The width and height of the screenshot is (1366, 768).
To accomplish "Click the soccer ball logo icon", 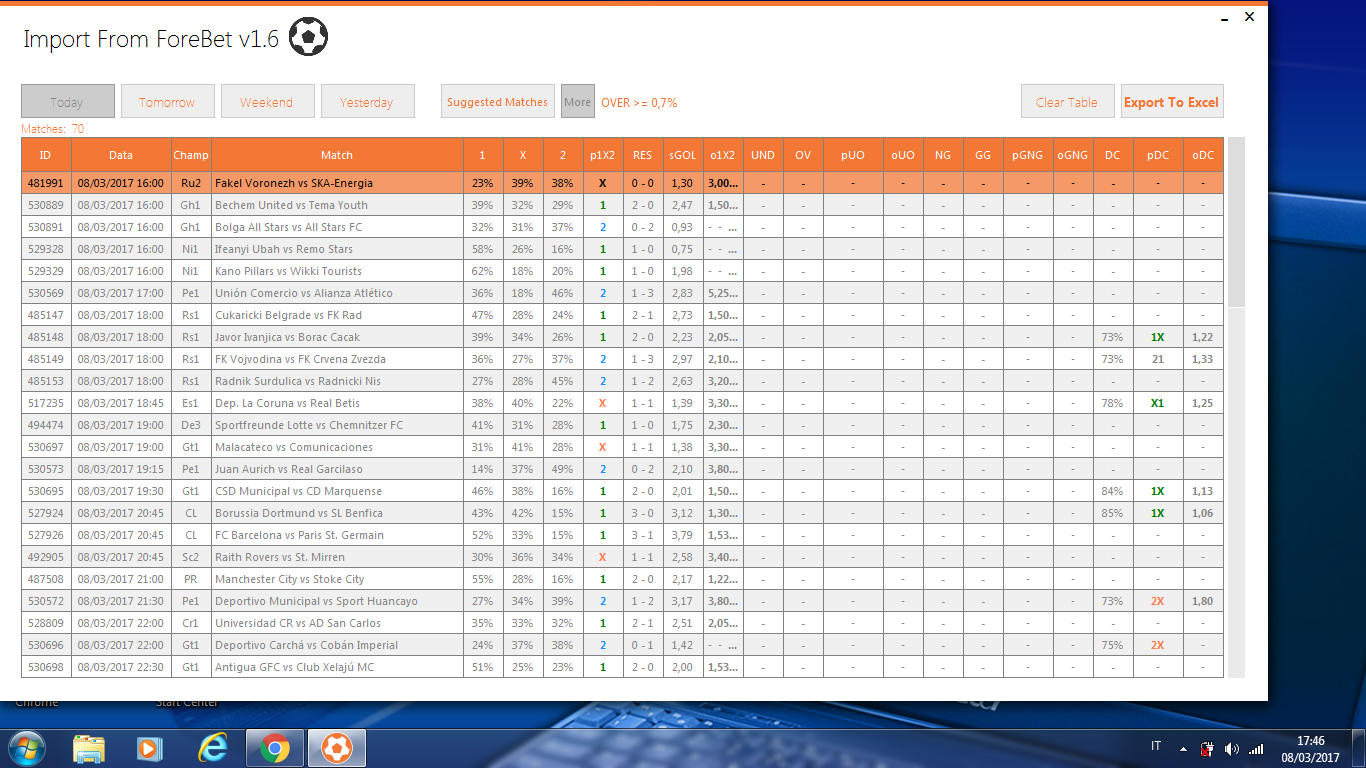I will click(309, 38).
